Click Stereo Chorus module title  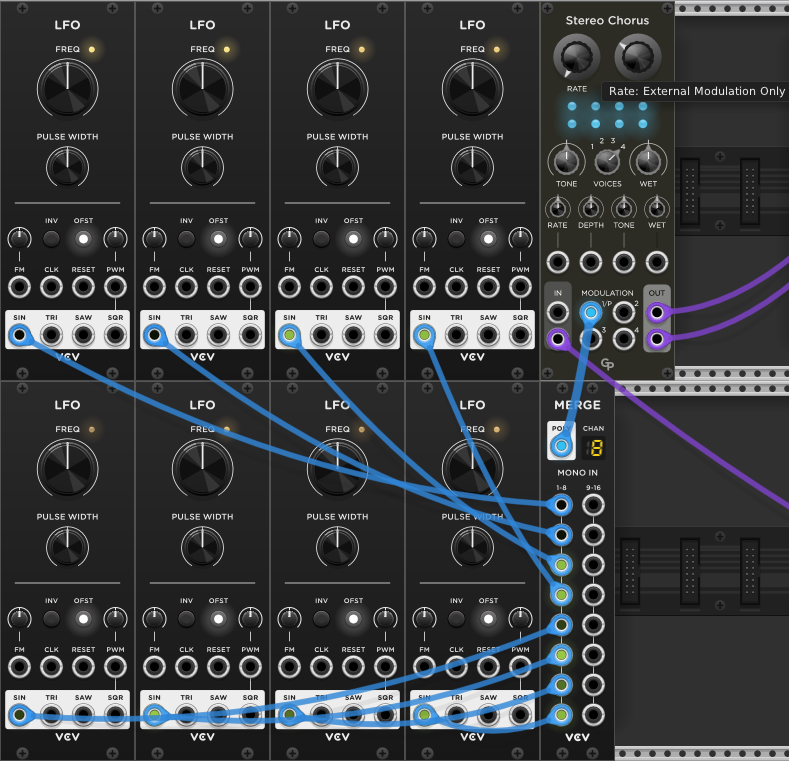pos(607,21)
